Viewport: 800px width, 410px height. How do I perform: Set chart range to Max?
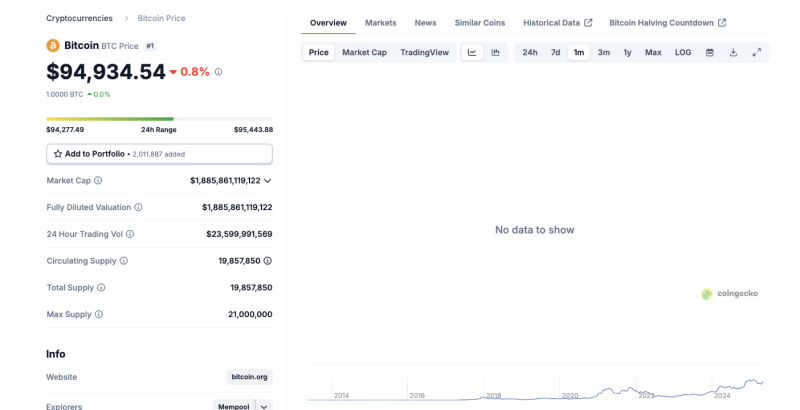coord(653,53)
